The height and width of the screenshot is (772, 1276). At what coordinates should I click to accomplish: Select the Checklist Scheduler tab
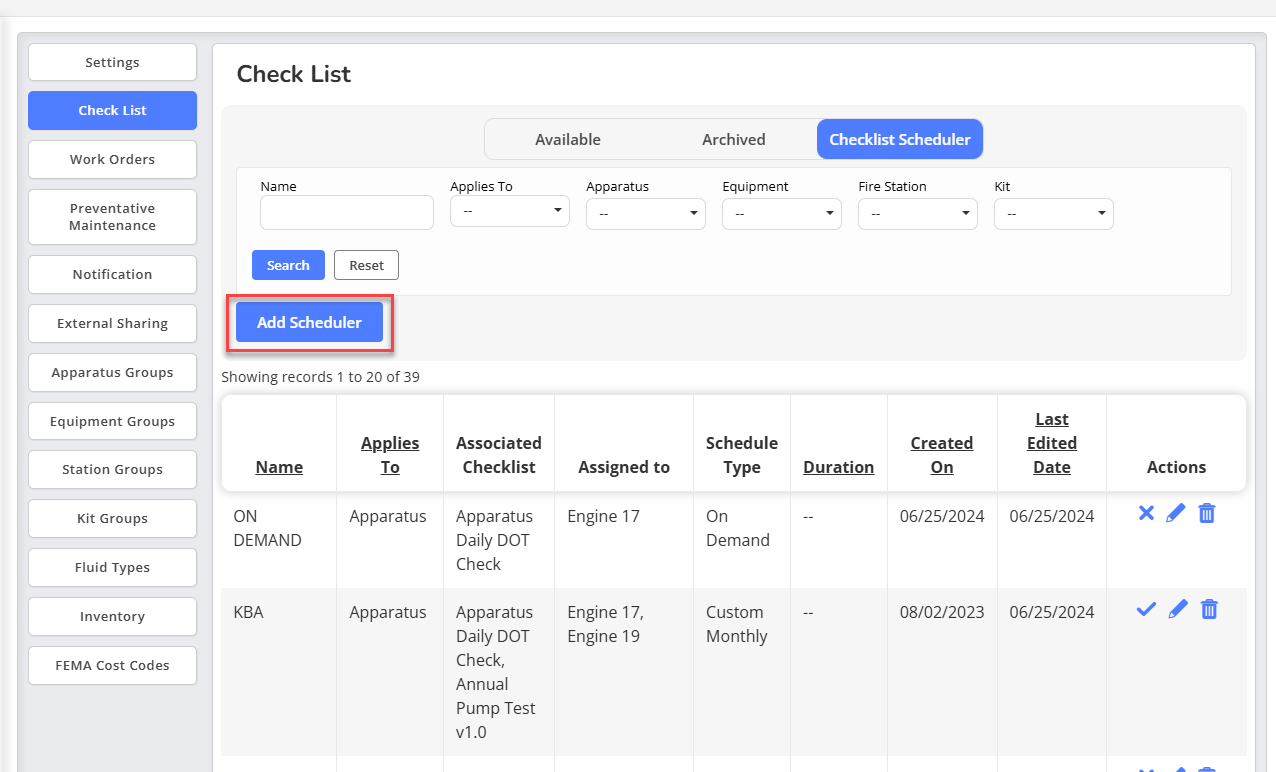coord(900,140)
